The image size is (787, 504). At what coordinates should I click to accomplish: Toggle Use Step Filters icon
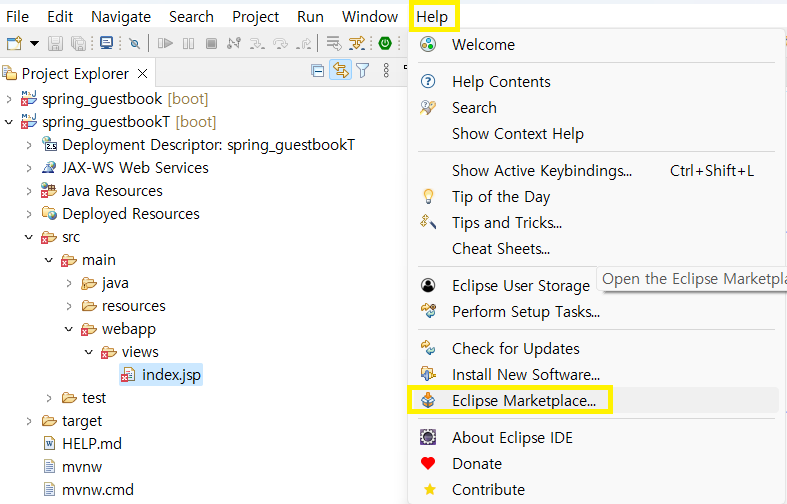tap(357, 43)
